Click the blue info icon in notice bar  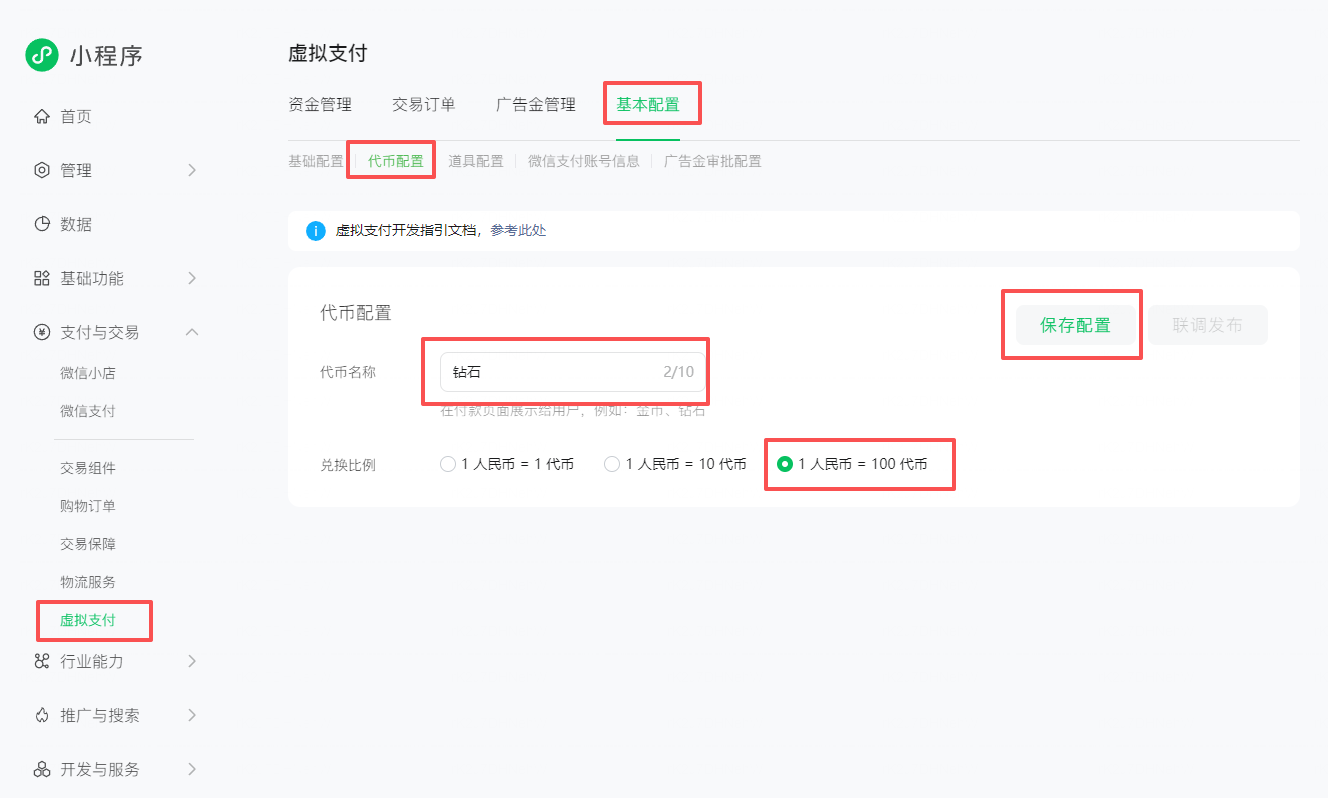coord(316,231)
